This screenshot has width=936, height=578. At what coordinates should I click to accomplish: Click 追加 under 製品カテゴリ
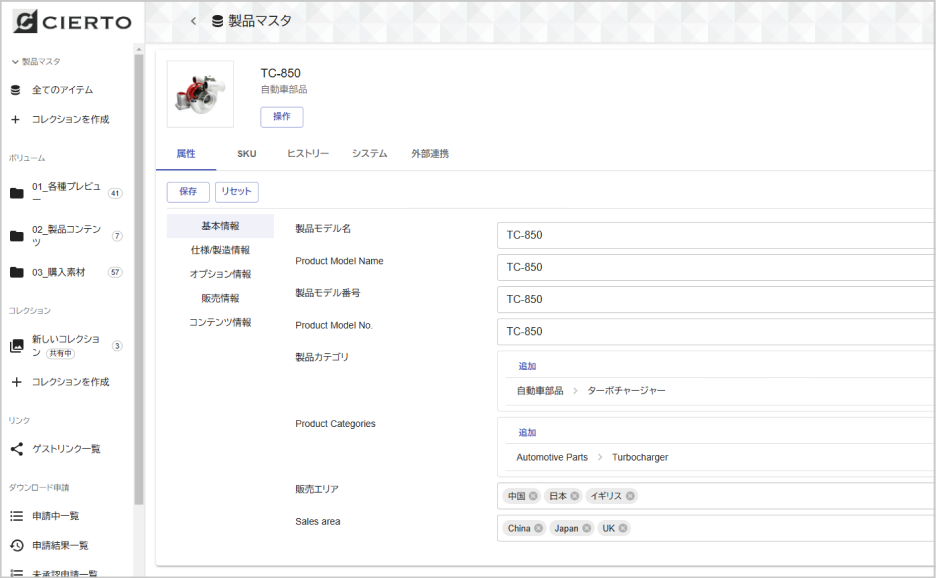pos(527,365)
